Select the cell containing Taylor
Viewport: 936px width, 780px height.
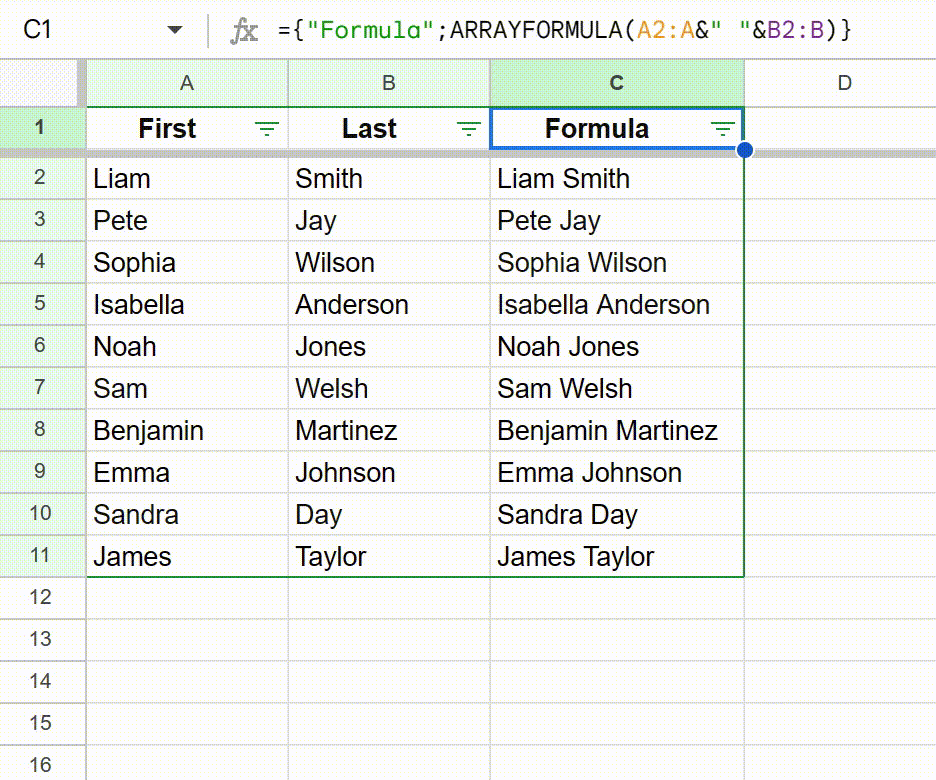pos(389,556)
